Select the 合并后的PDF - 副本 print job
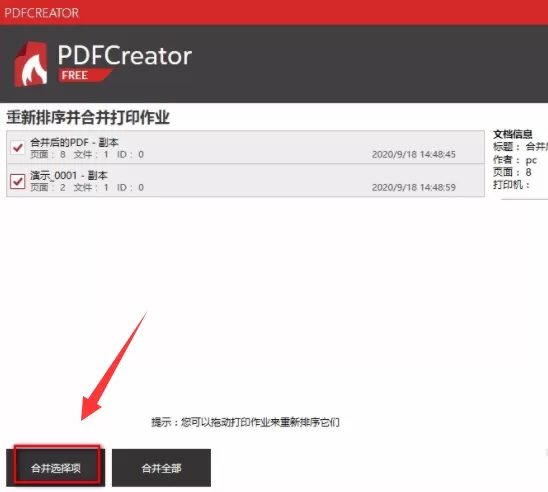548x492 pixels. point(245,147)
